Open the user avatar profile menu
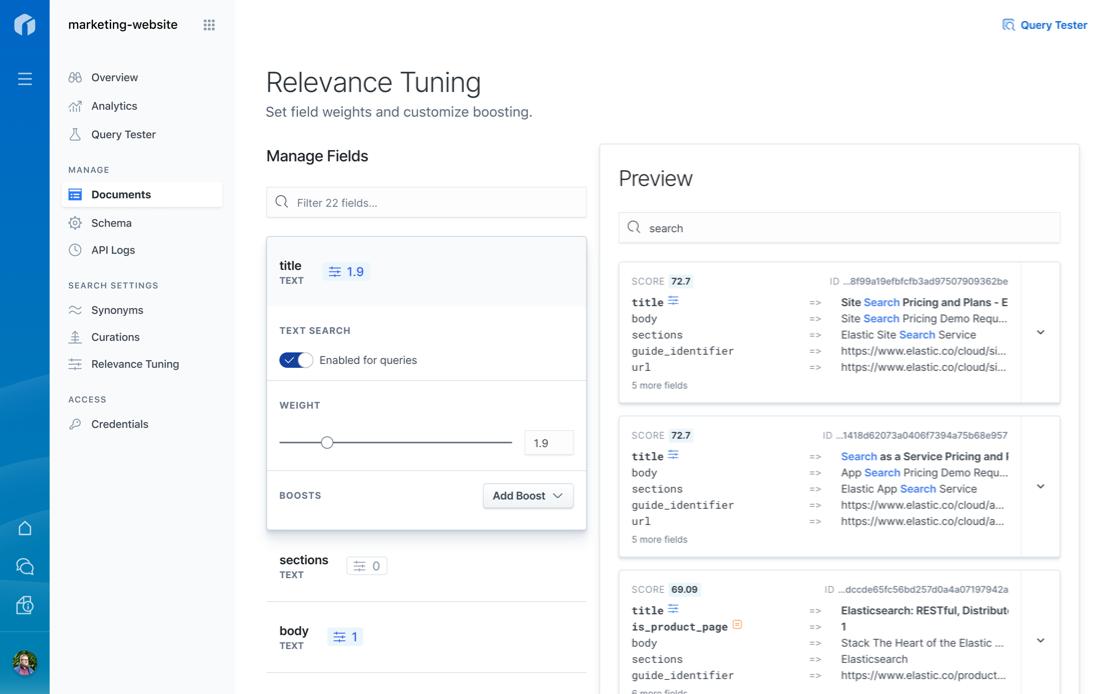The height and width of the screenshot is (694, 1110). pos(25,663)
